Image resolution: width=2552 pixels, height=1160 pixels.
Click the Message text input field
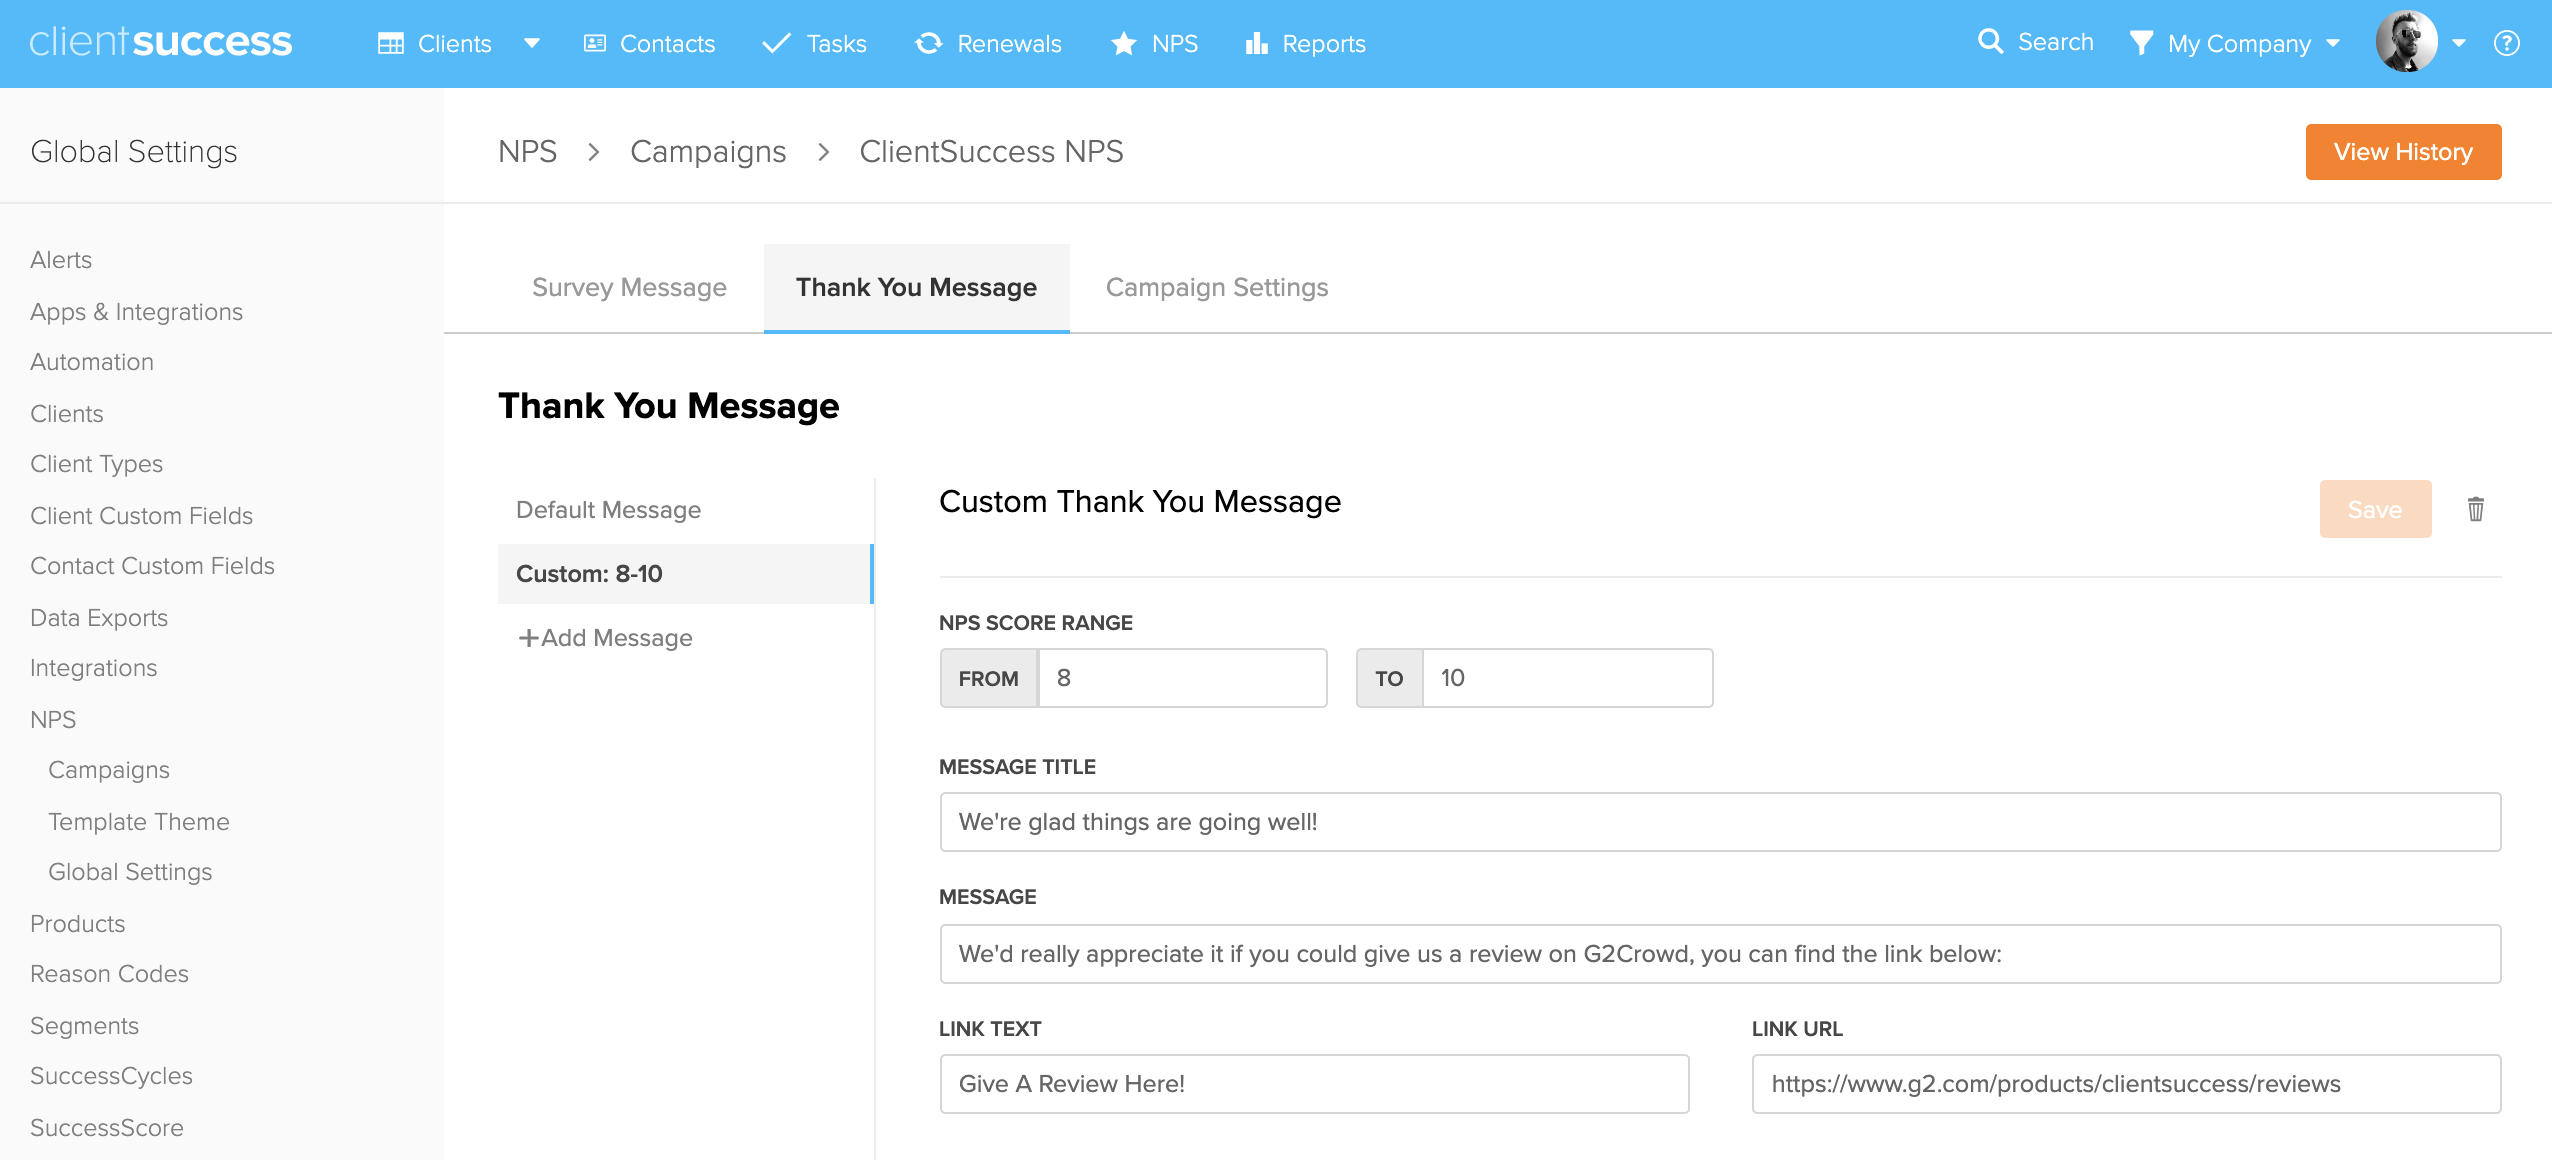click(1720, 954)
